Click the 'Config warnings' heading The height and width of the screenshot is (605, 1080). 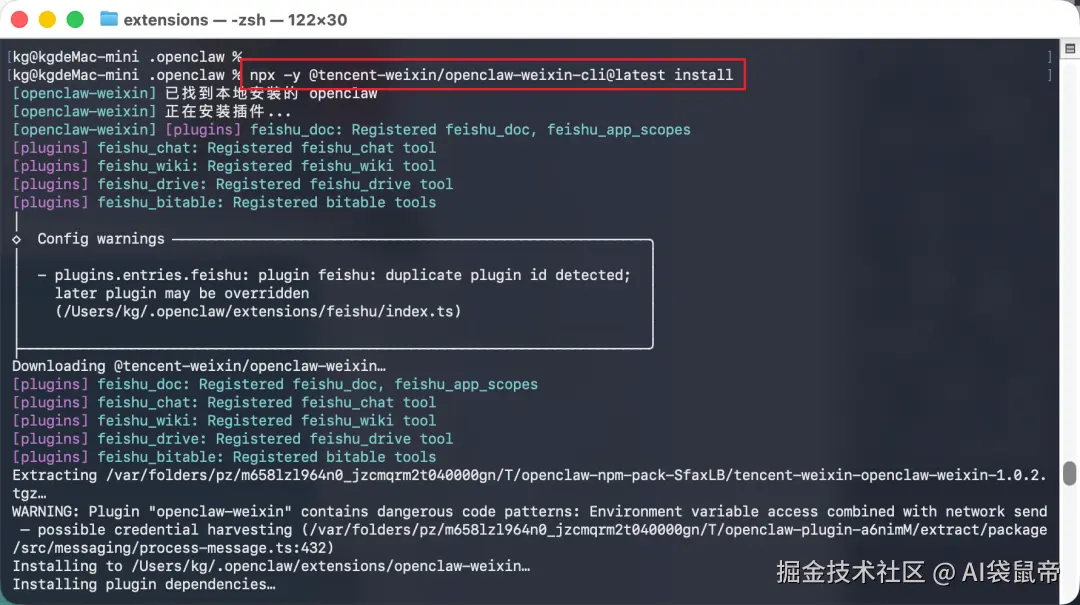(x=101, y=239)
